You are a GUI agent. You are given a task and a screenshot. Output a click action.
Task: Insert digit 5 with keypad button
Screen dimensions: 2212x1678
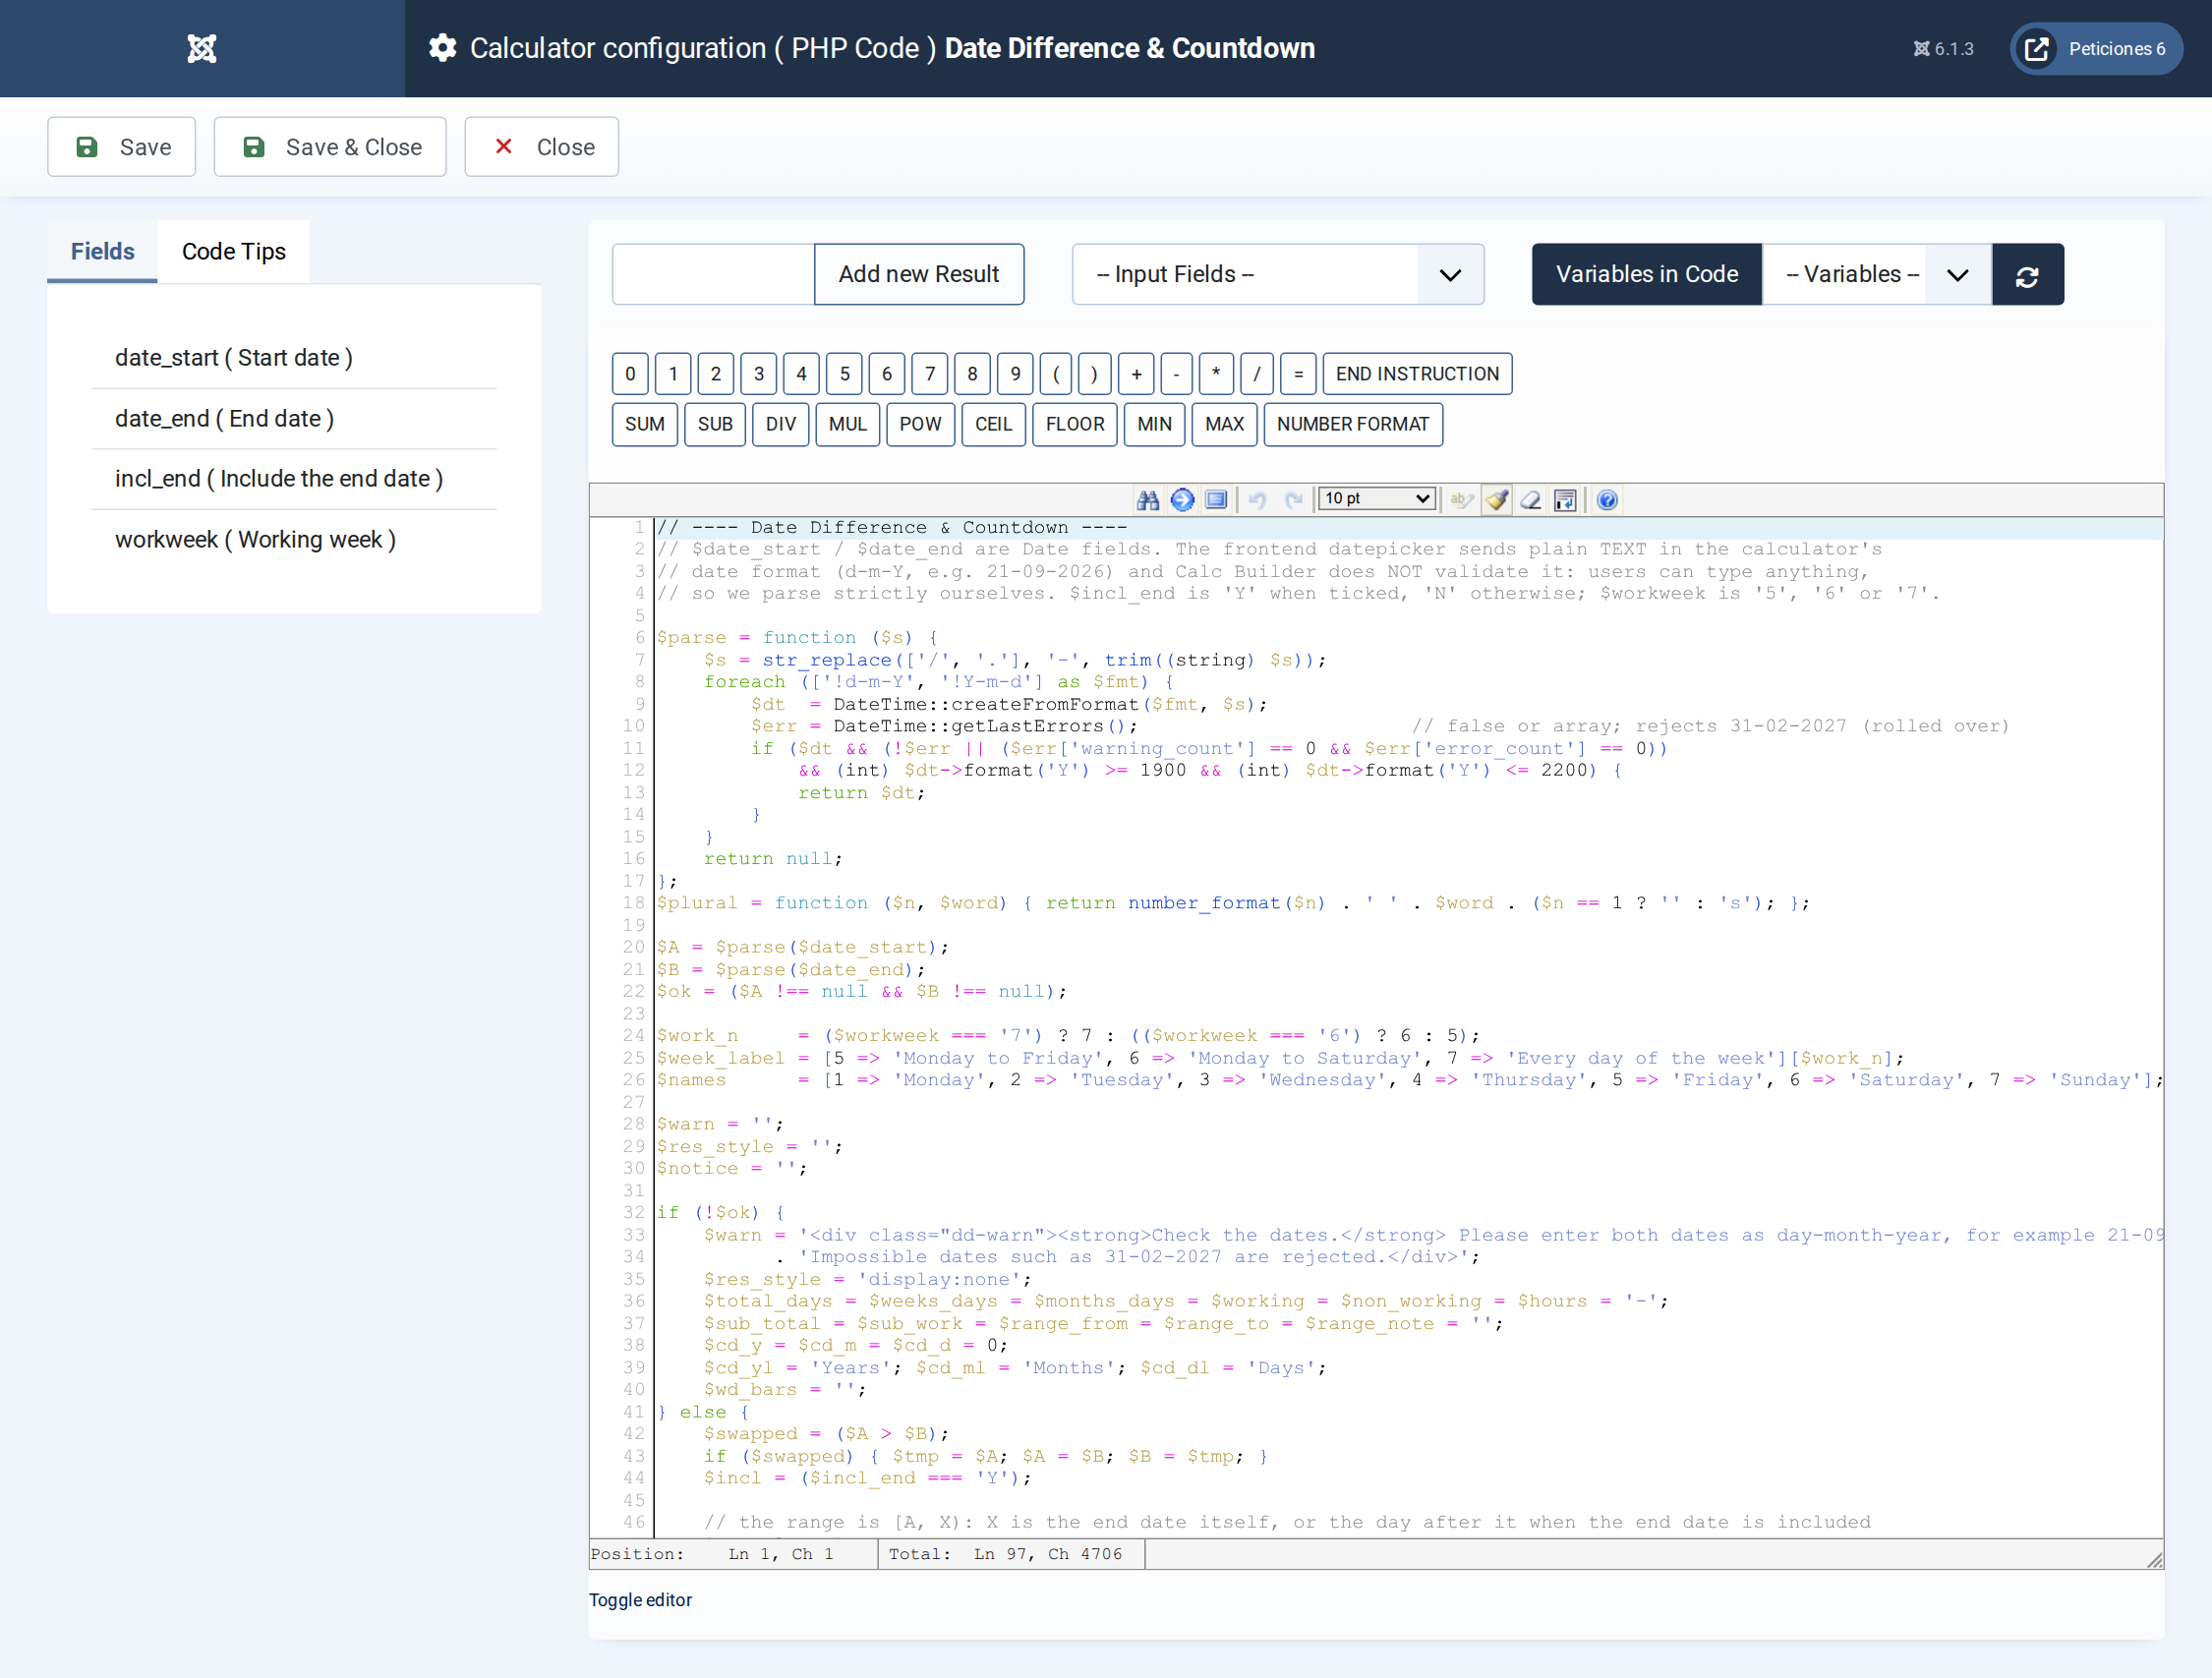tap(844, 374)
